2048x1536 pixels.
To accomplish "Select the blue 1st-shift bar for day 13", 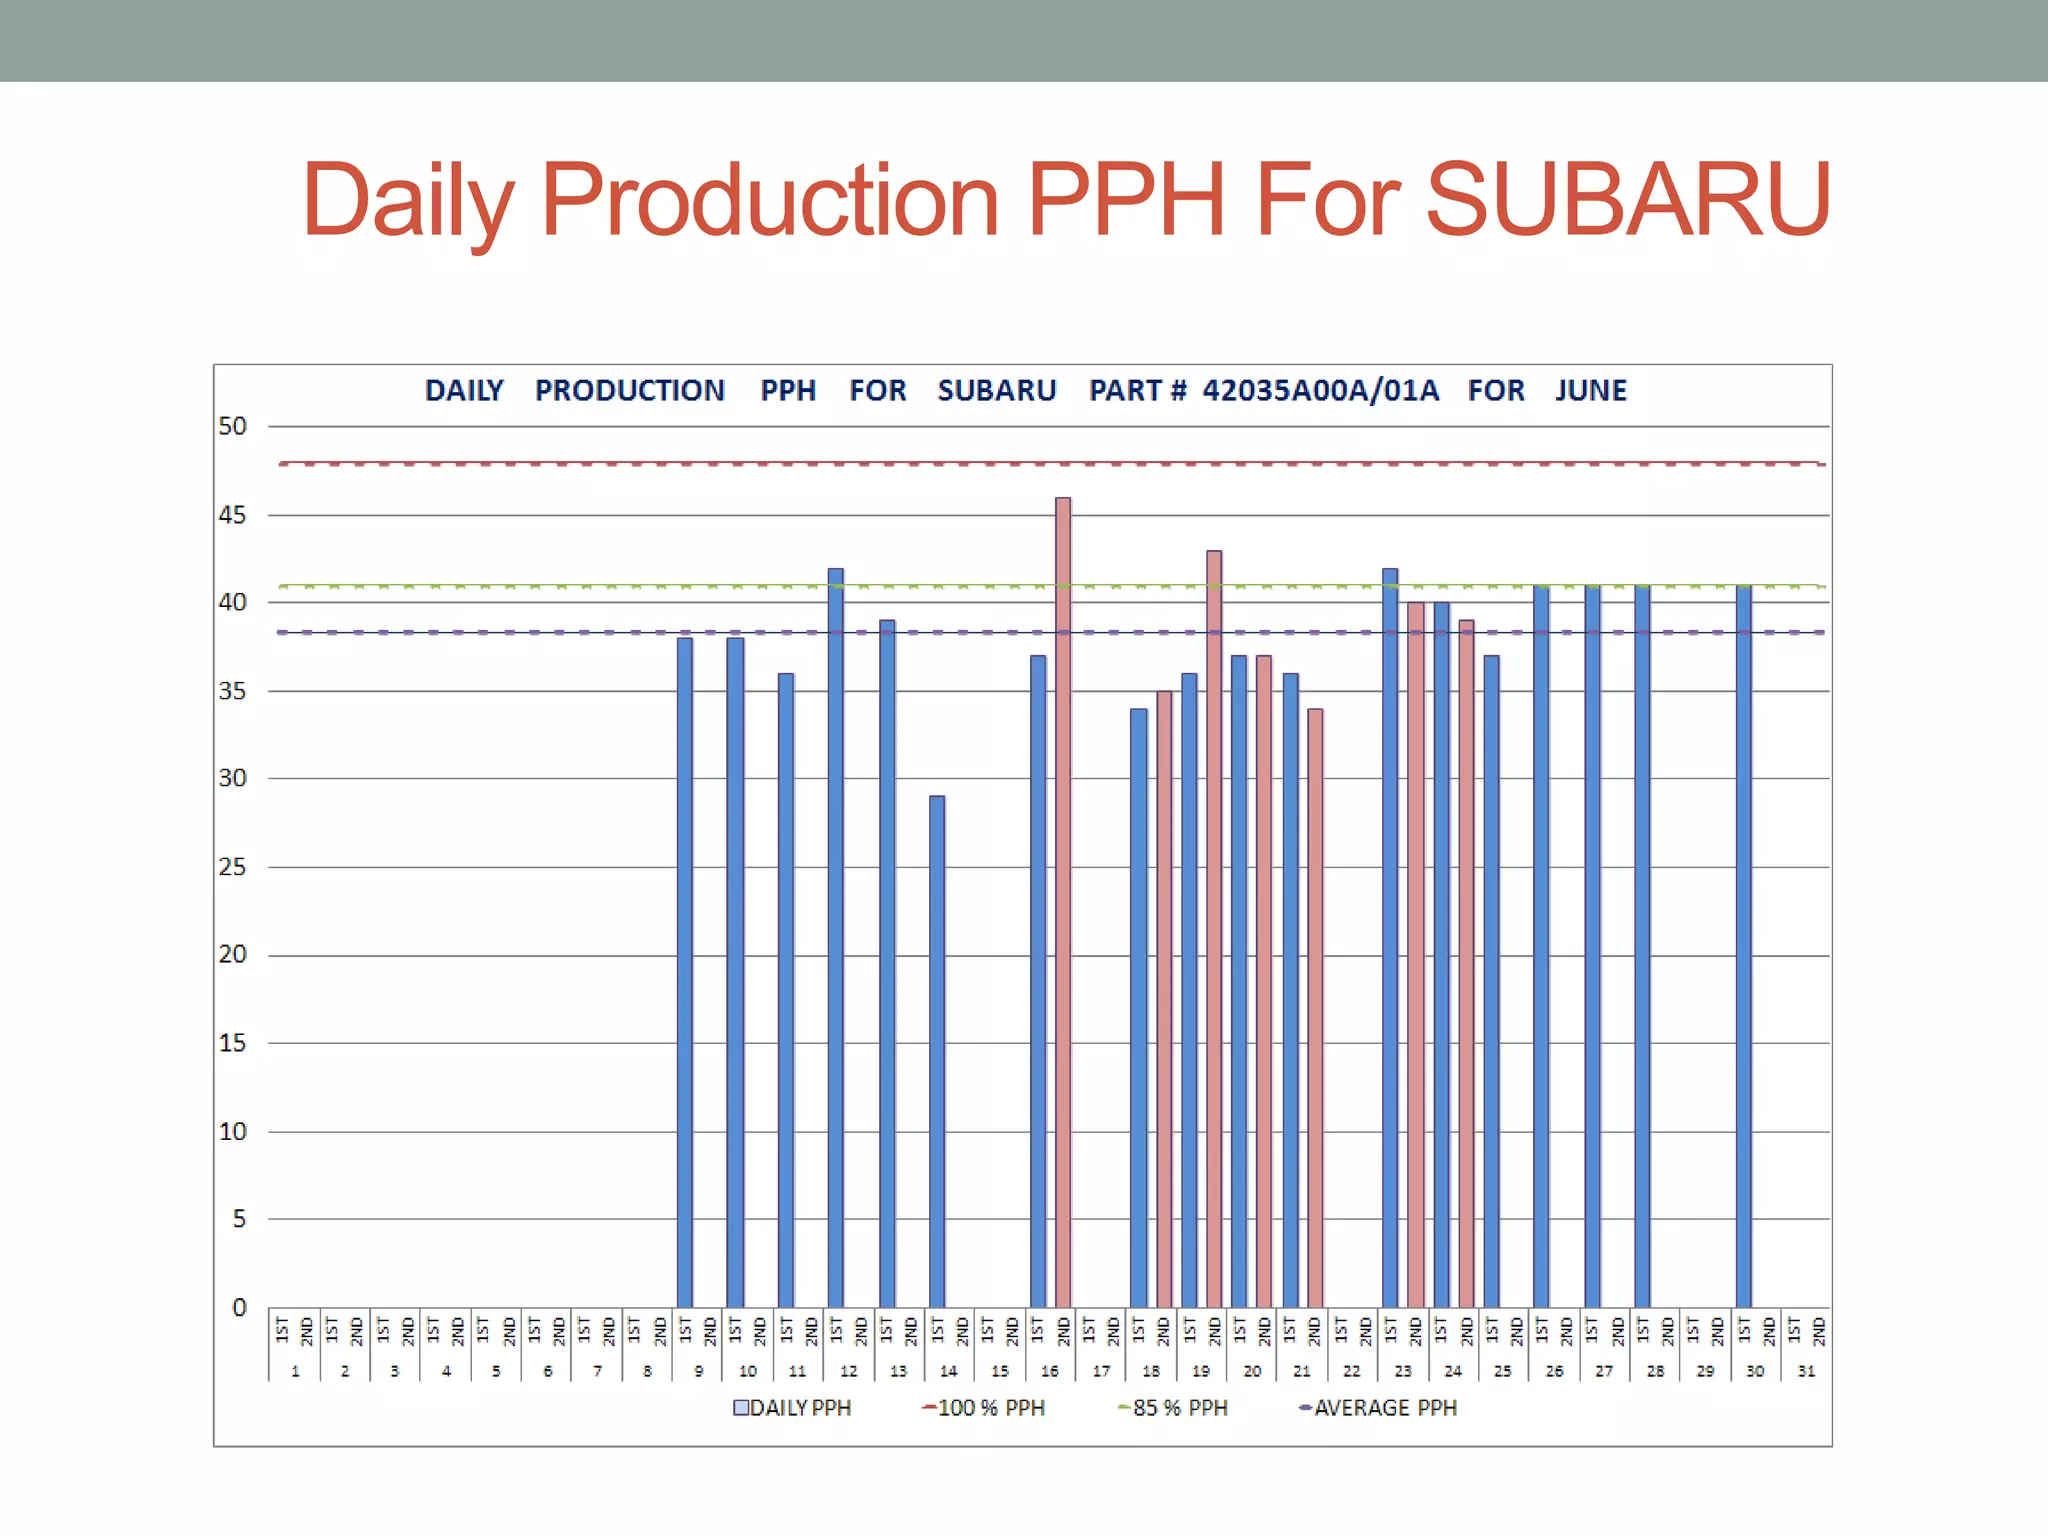I will coord(887,964).
